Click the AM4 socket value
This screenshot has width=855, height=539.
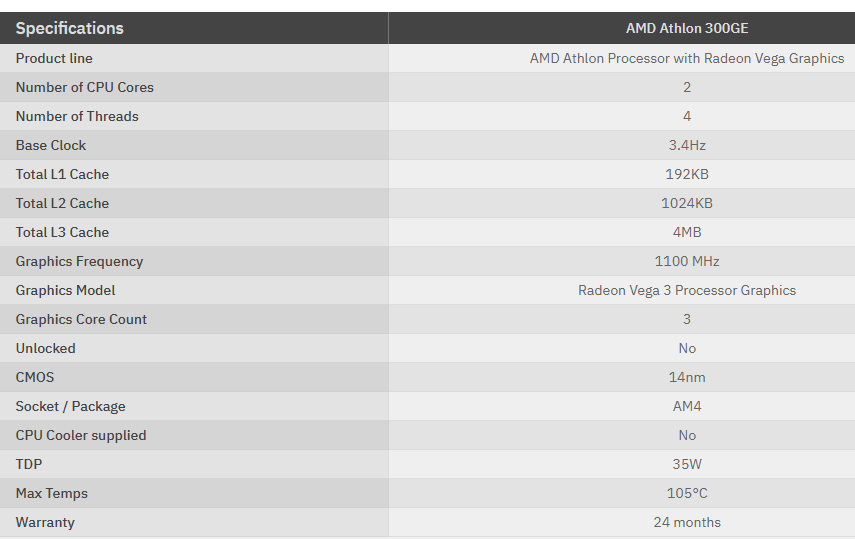687,406
